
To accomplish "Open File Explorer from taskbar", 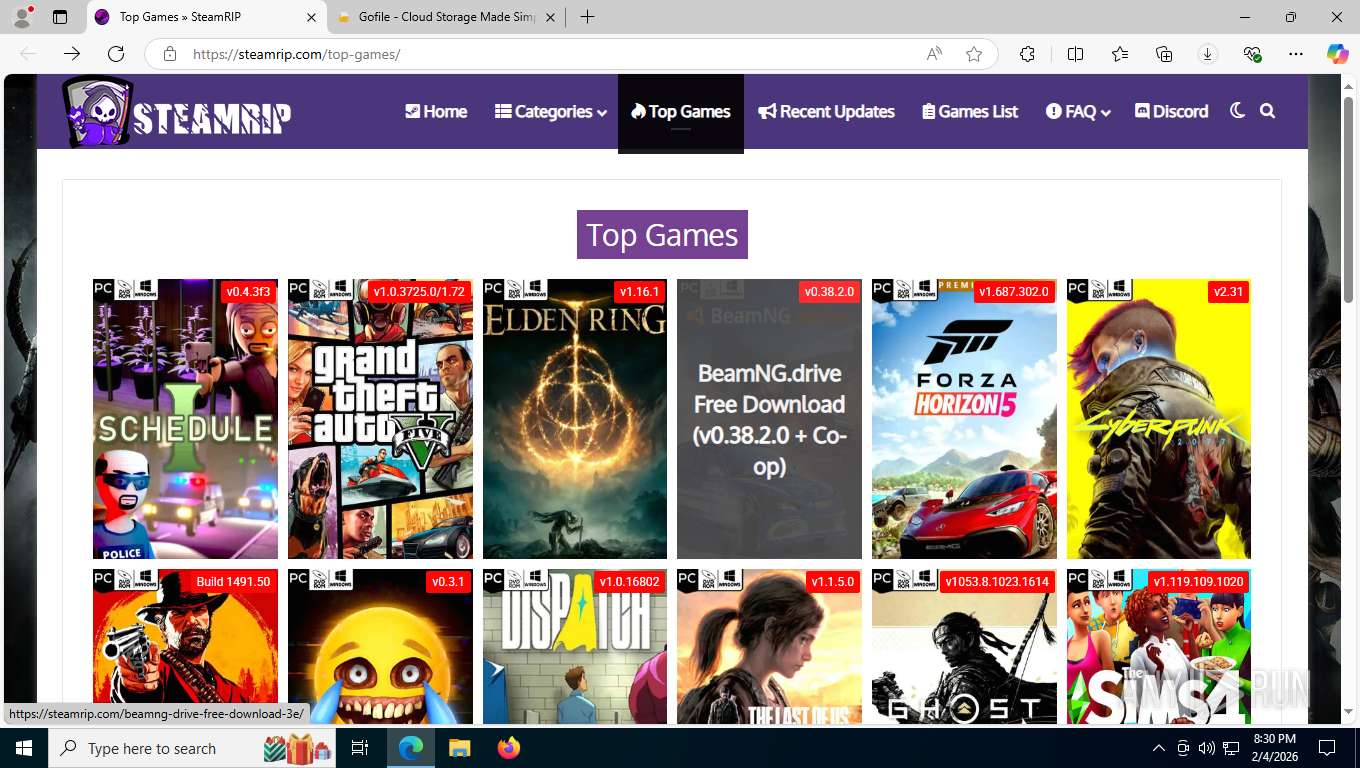I will pyautogui.click(x=459, y=748).
